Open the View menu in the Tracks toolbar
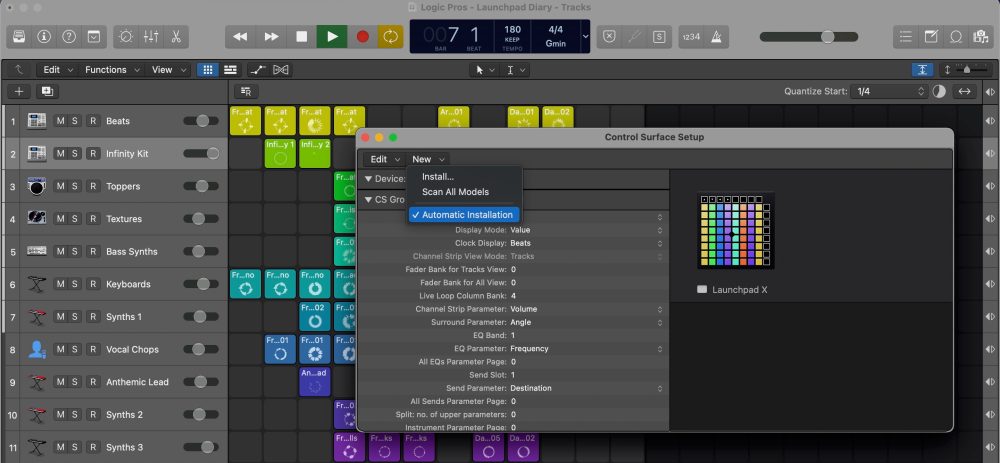This screenshot has height=463, width=1000. point(169,70)
